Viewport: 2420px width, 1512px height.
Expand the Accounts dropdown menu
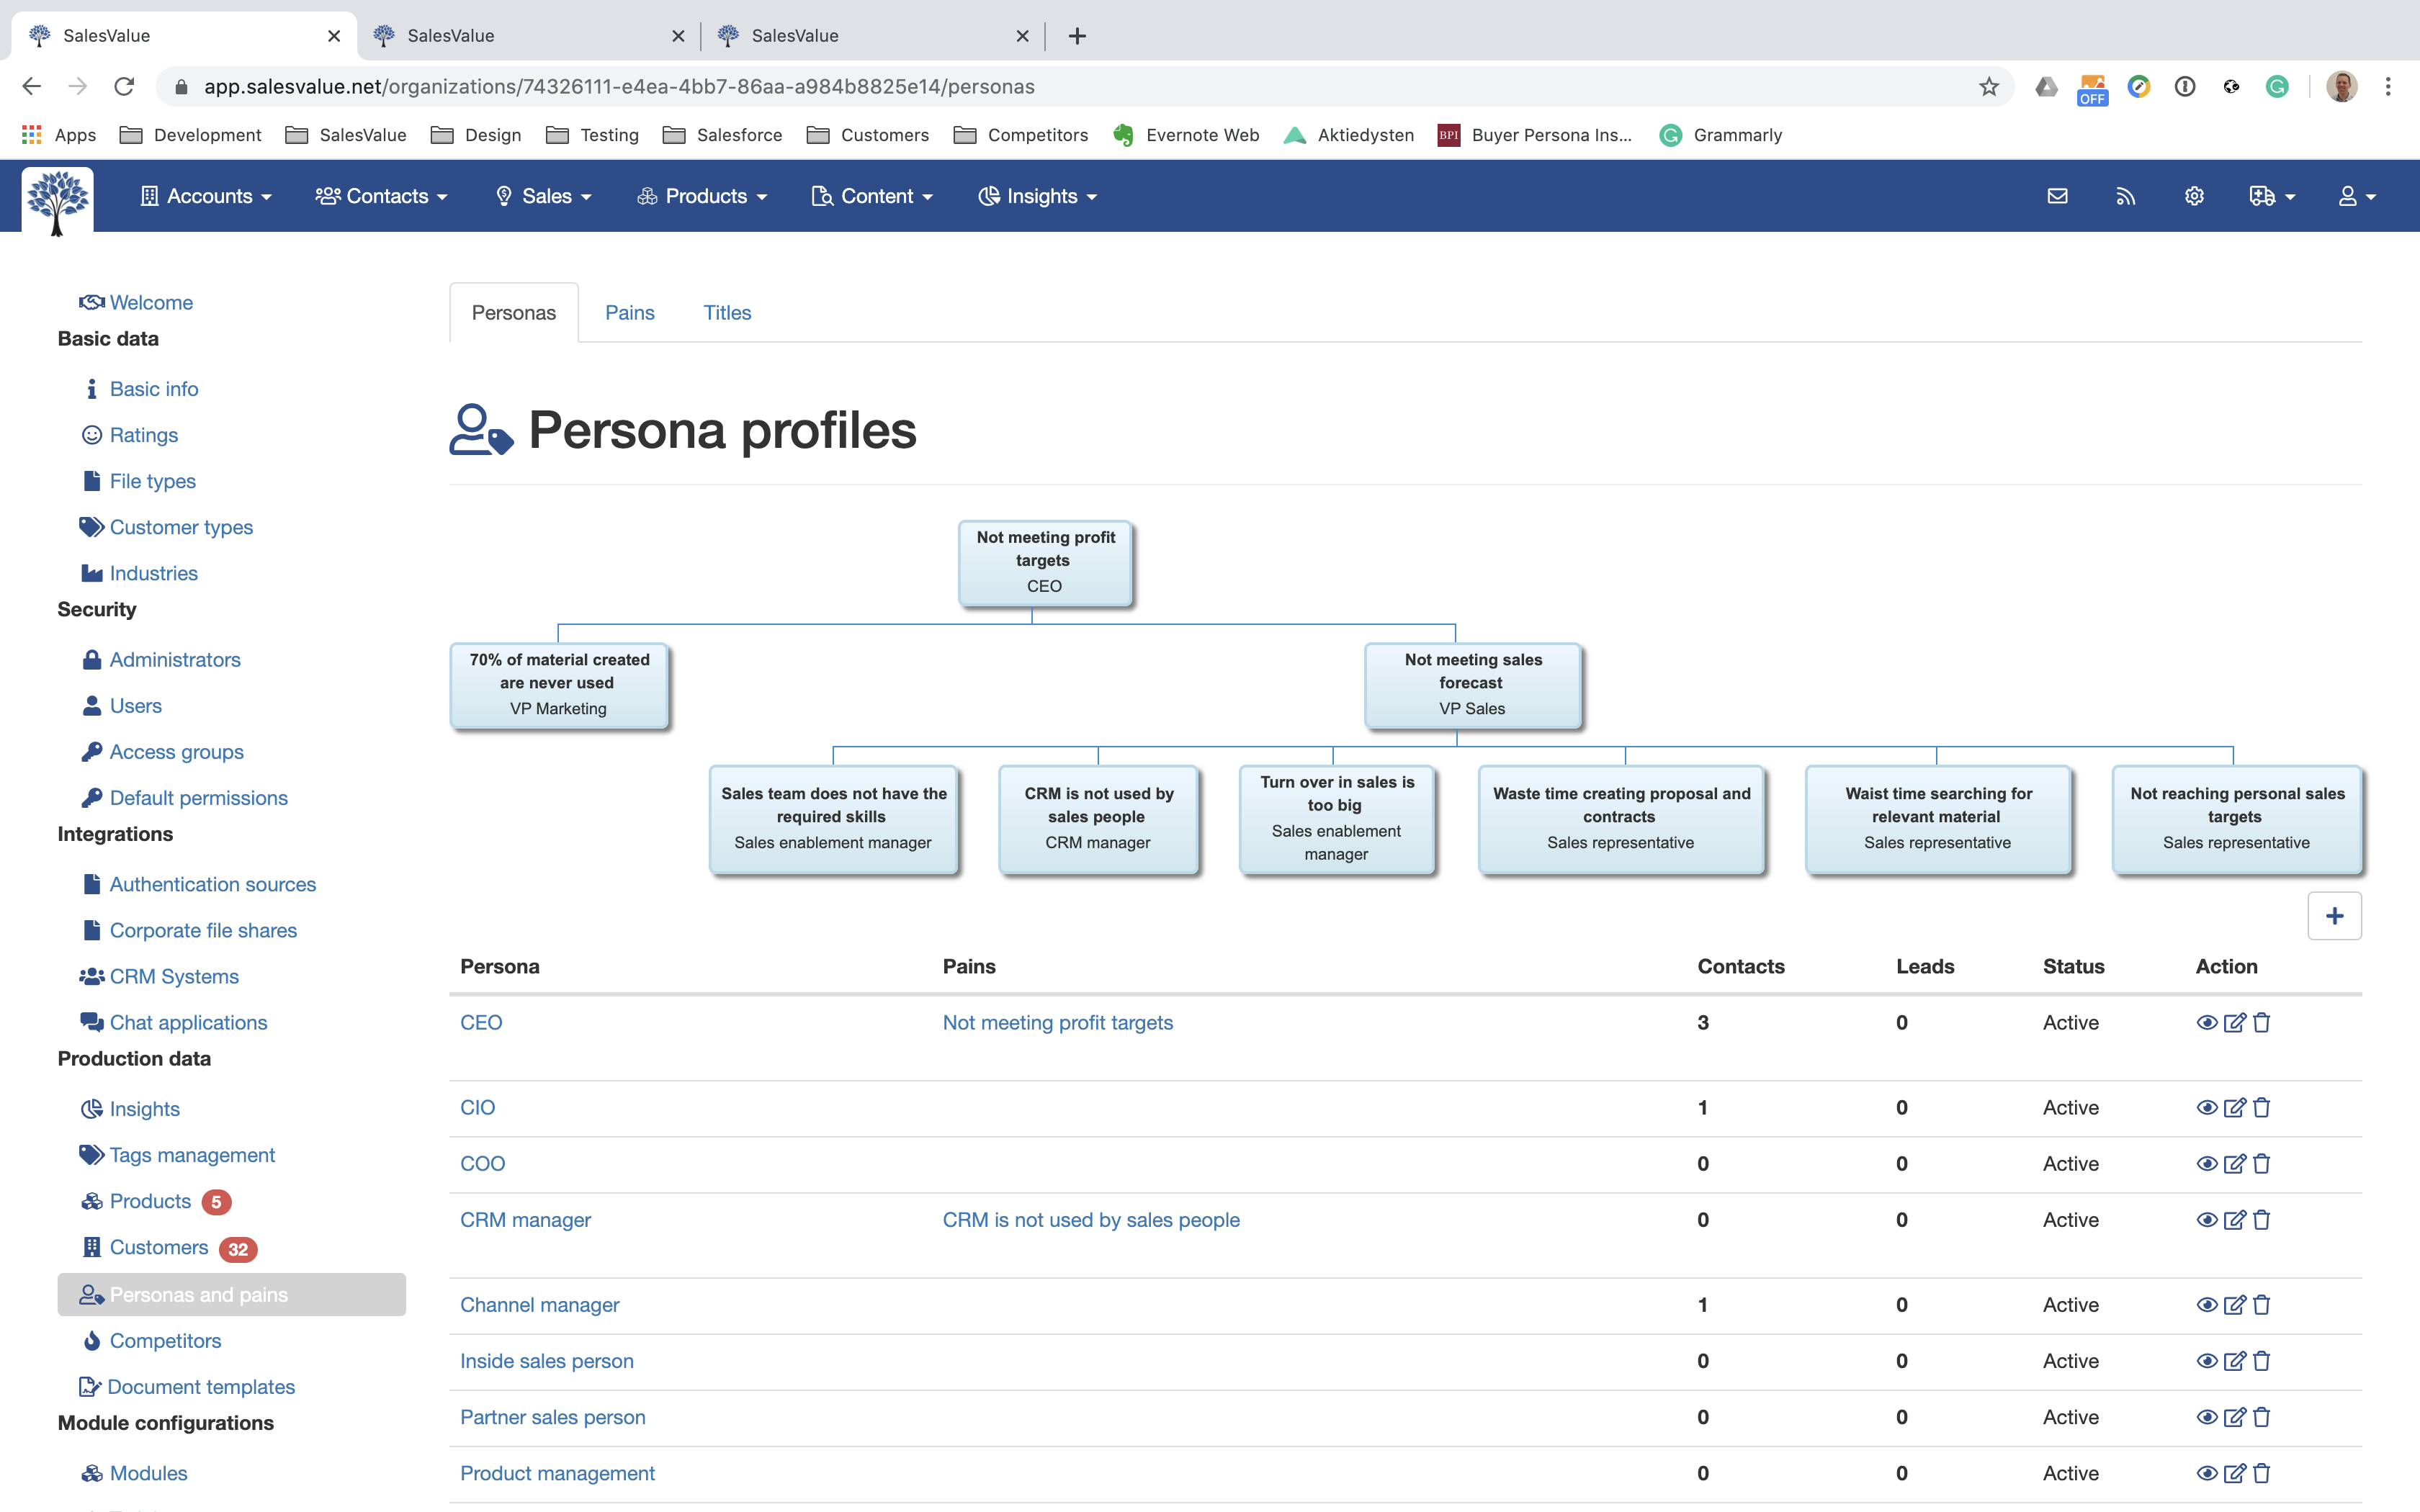(x=207, y=196)
